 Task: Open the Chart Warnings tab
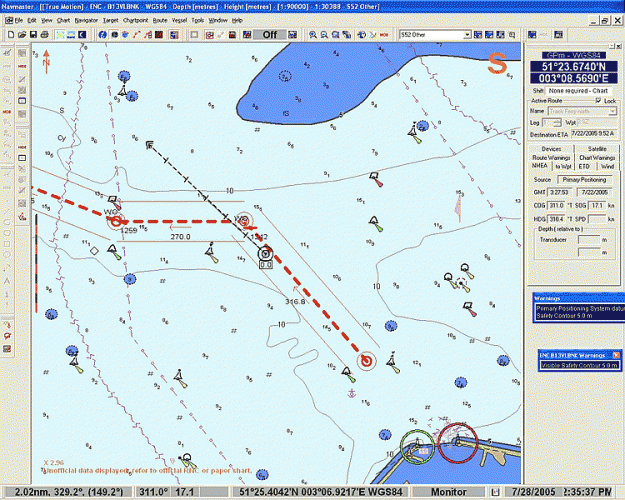point(598,158)
